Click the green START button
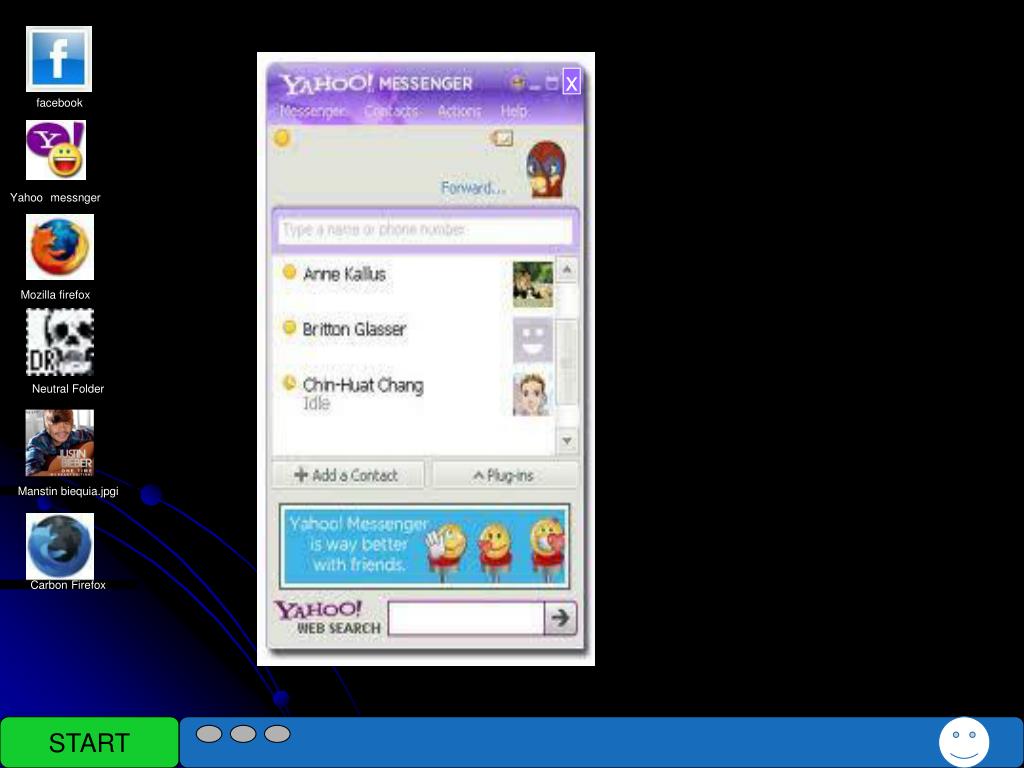 [x=89, y=743]
